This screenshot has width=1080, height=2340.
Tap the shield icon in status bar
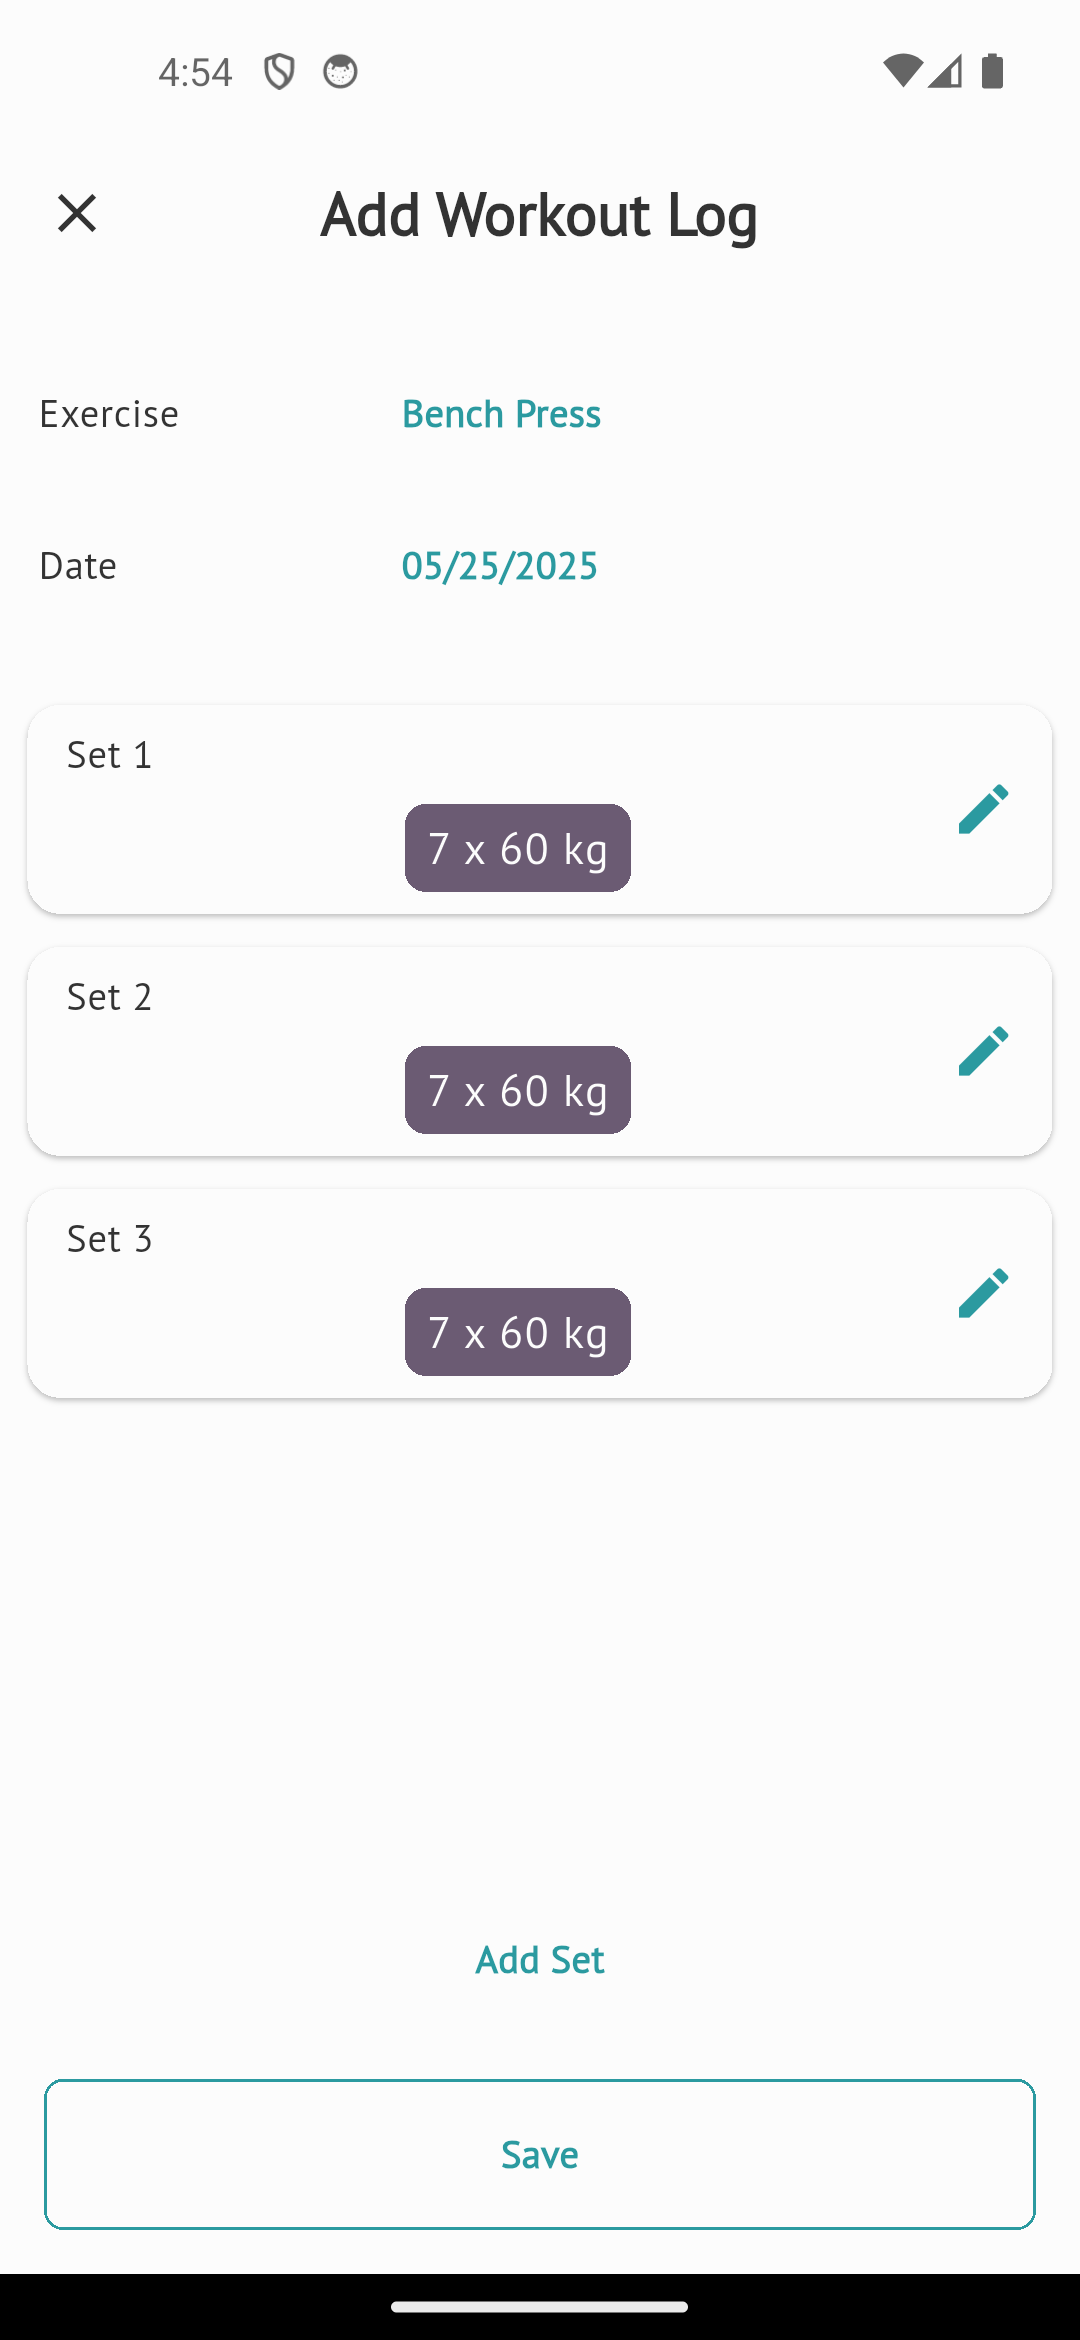click(279, 72)
